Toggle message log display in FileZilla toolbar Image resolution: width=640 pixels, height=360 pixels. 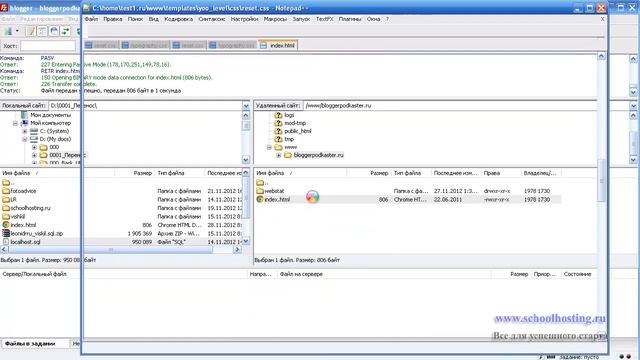[x=31, y=31]
